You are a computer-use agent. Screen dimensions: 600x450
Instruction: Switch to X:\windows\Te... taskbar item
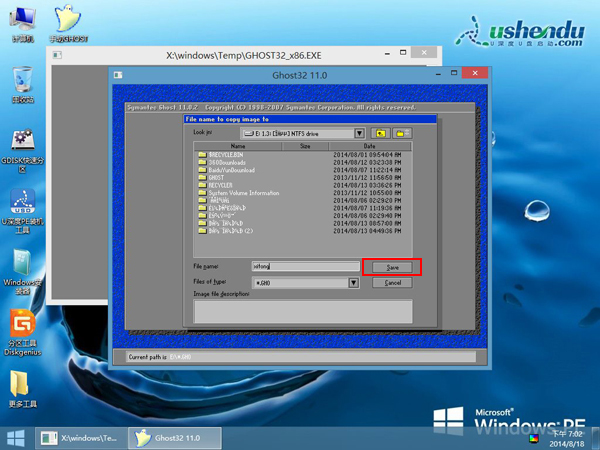(80, 438)
